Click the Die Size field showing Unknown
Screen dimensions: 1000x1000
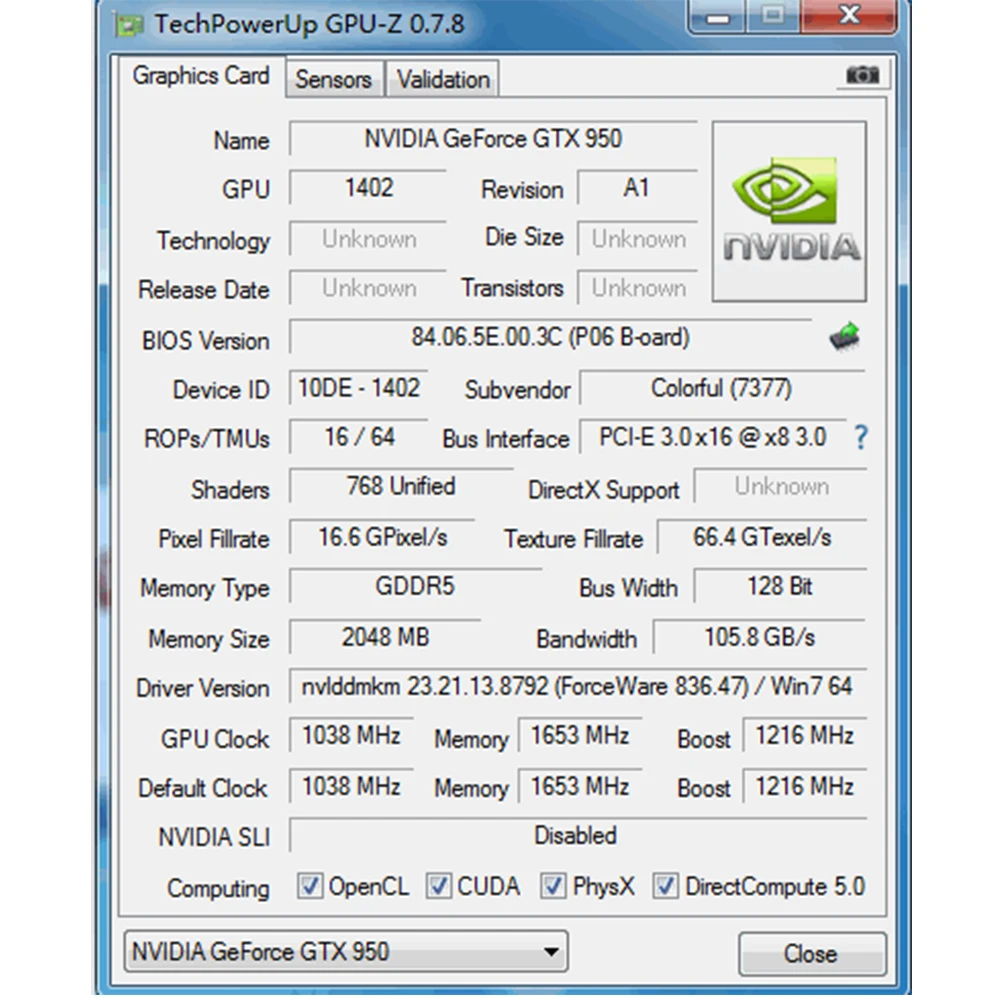(x=637, y=239)
